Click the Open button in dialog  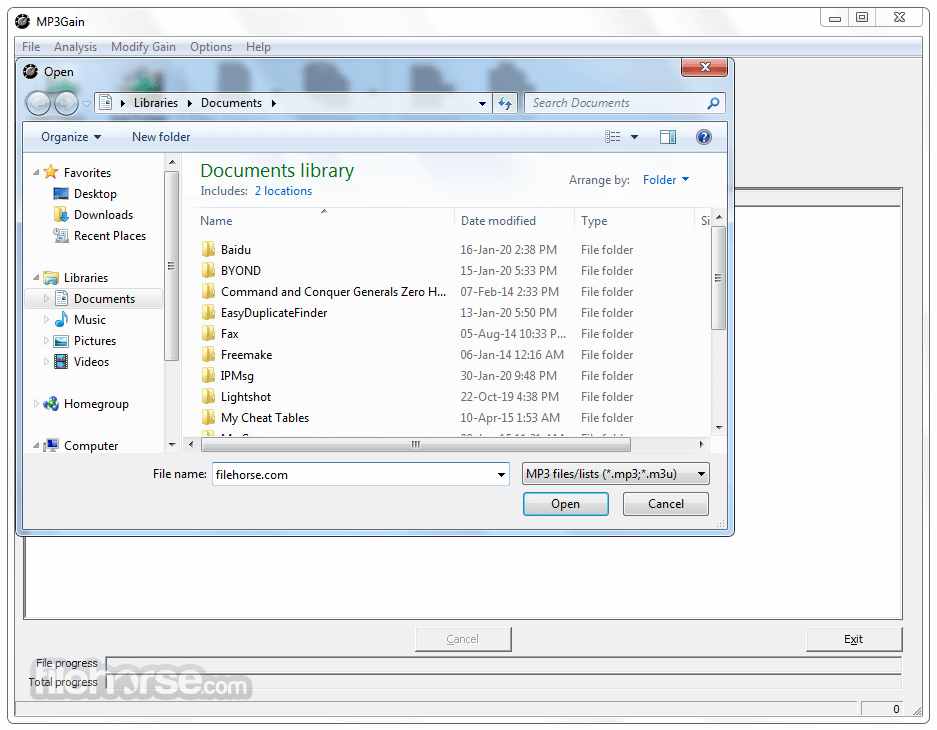coord(565,504)
